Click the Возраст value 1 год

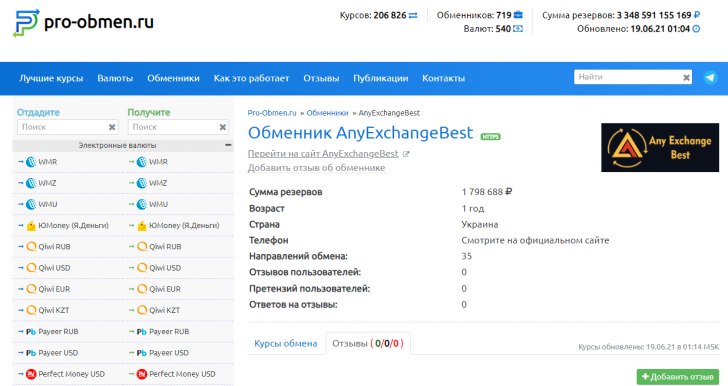click(473, 209)
